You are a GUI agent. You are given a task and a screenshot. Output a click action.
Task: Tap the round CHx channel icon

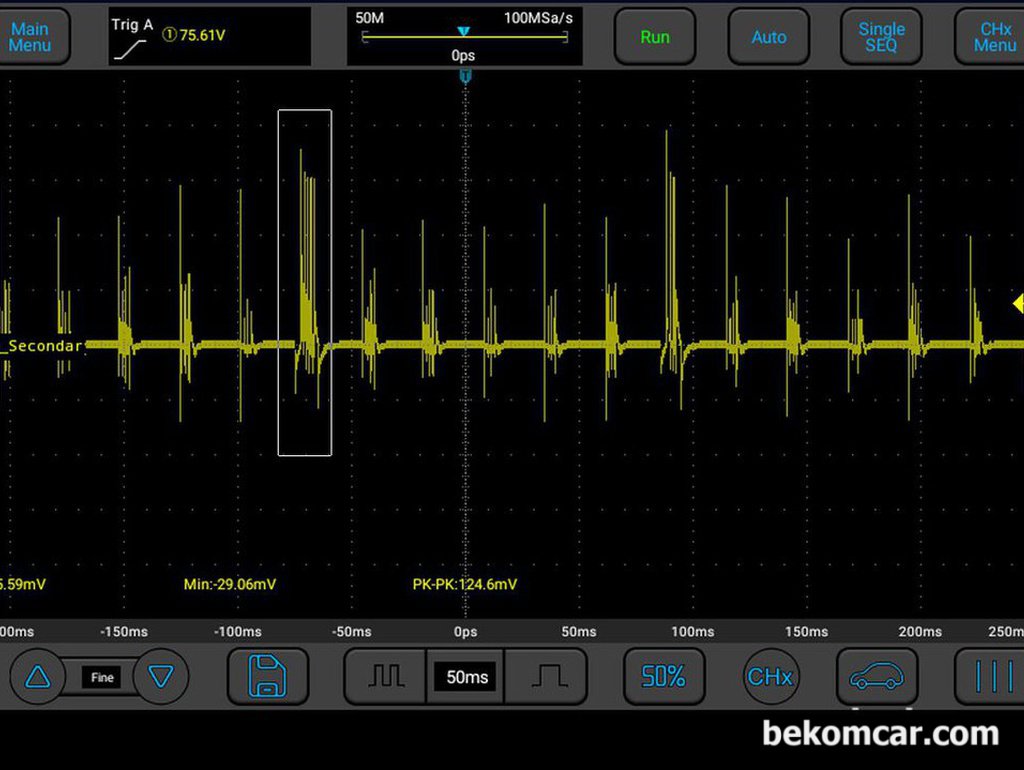point(769,677)
